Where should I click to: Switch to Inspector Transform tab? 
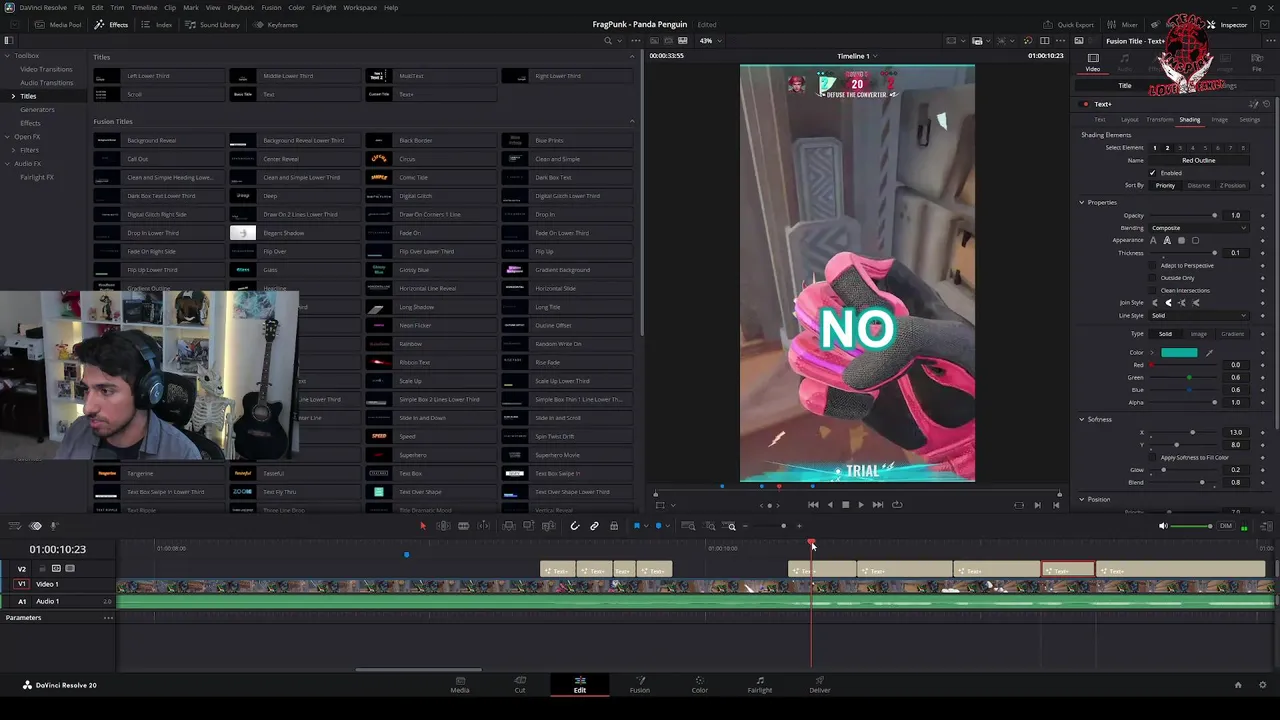click(x=1160, y=120)
